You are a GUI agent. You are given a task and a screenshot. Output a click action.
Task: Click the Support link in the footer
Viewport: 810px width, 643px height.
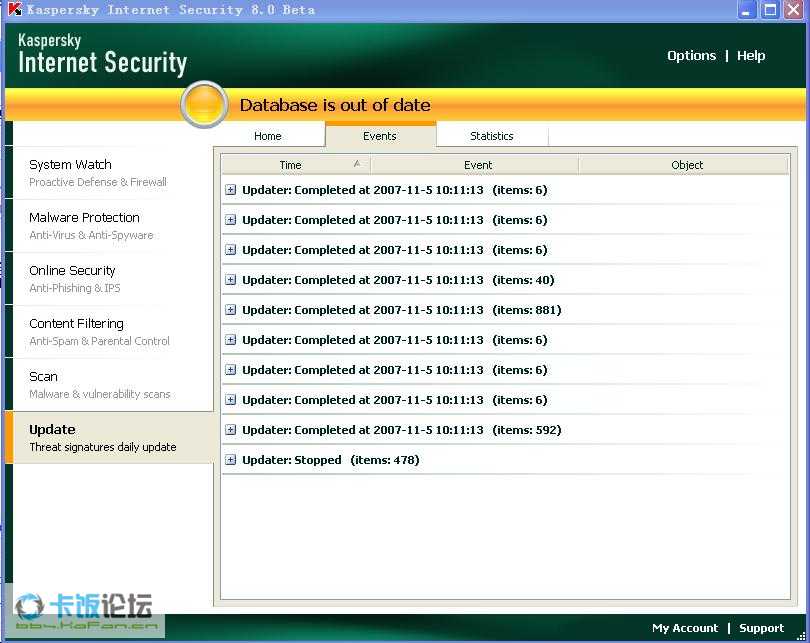point(761,628)
